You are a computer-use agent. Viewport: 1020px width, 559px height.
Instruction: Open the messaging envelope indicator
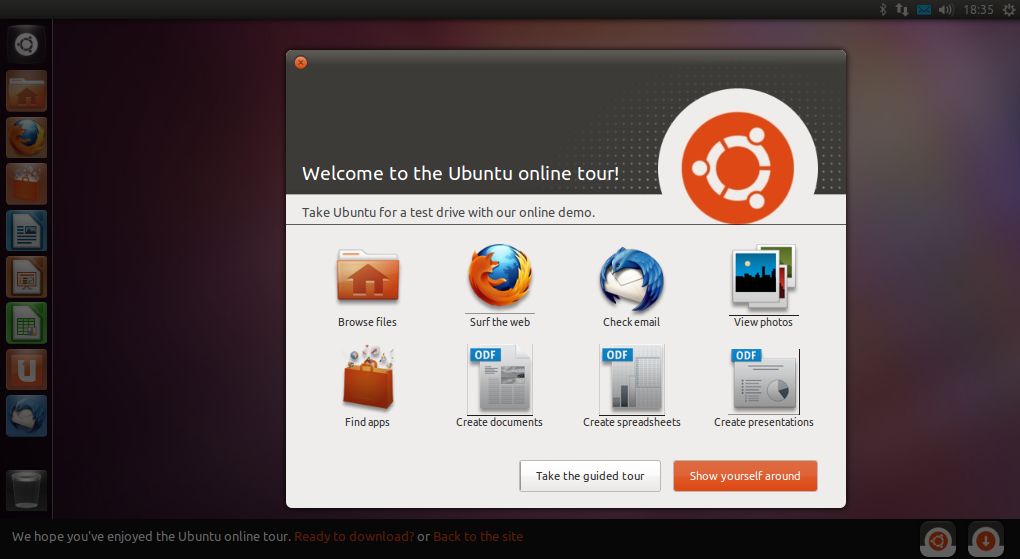point(924,9)
